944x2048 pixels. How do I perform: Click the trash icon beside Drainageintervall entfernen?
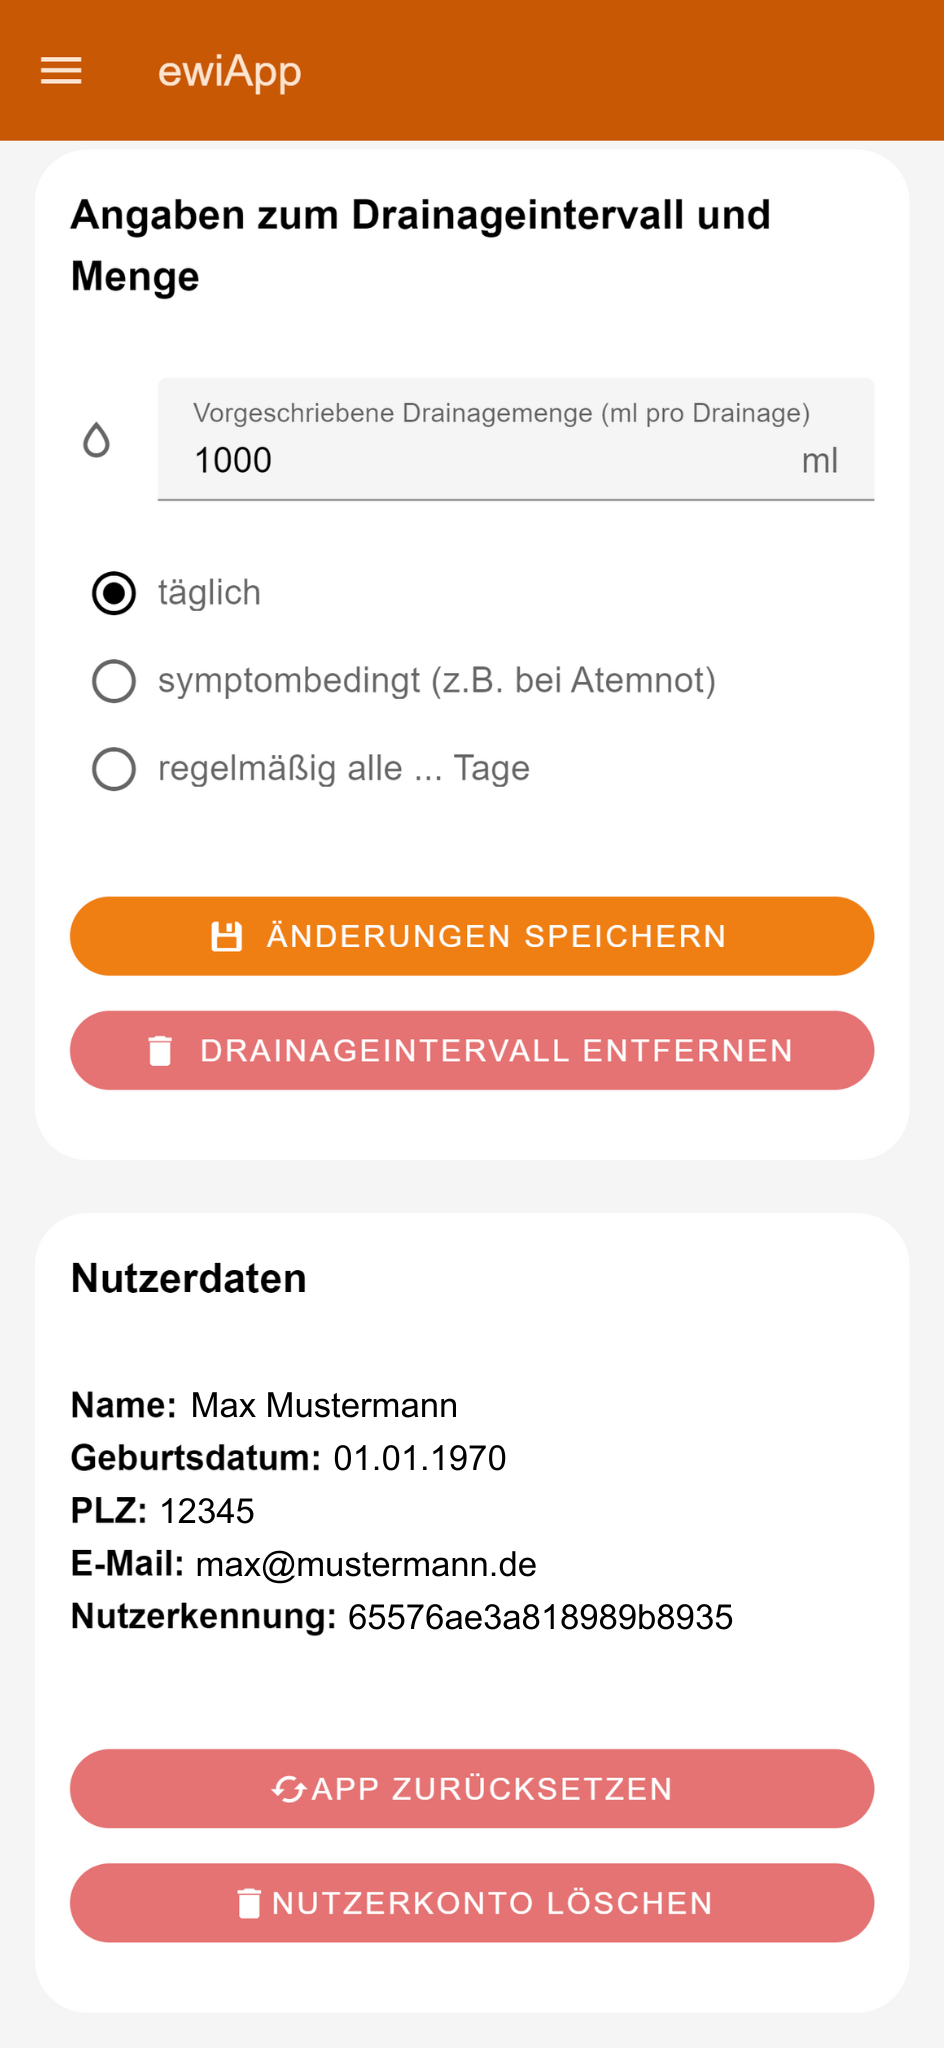[x=160, y=1051]
